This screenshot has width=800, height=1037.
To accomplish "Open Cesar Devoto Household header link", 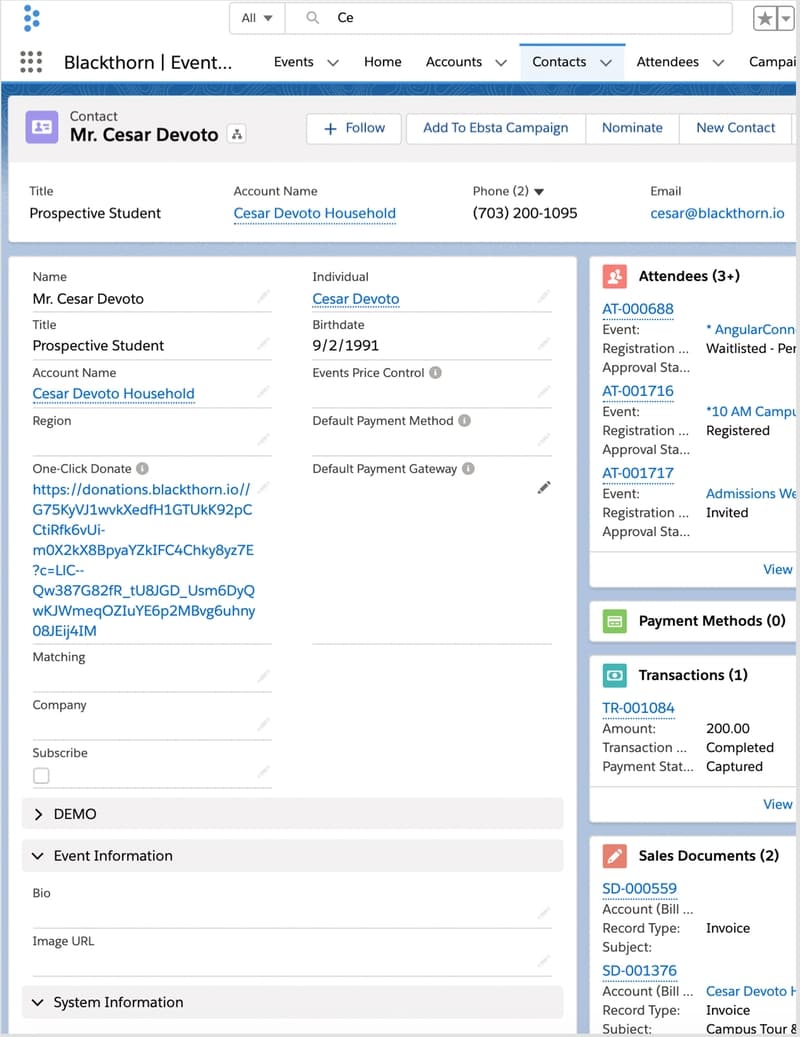I will pyautogui.click(x=314, y=213).
